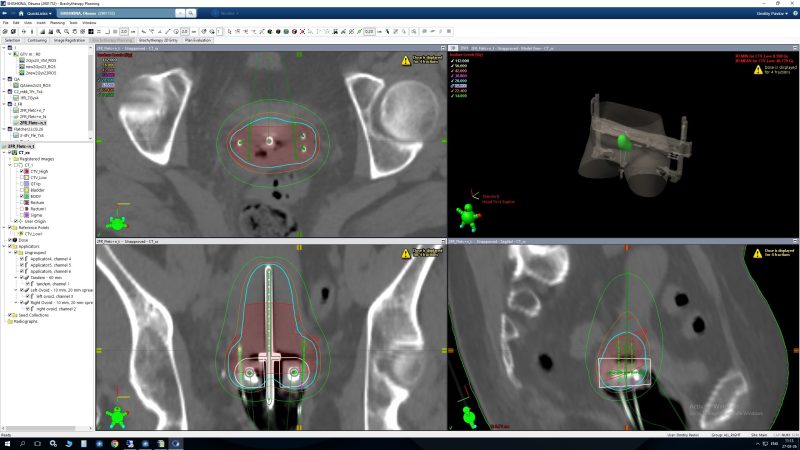Click the Windows Start button

coord(7,442)
